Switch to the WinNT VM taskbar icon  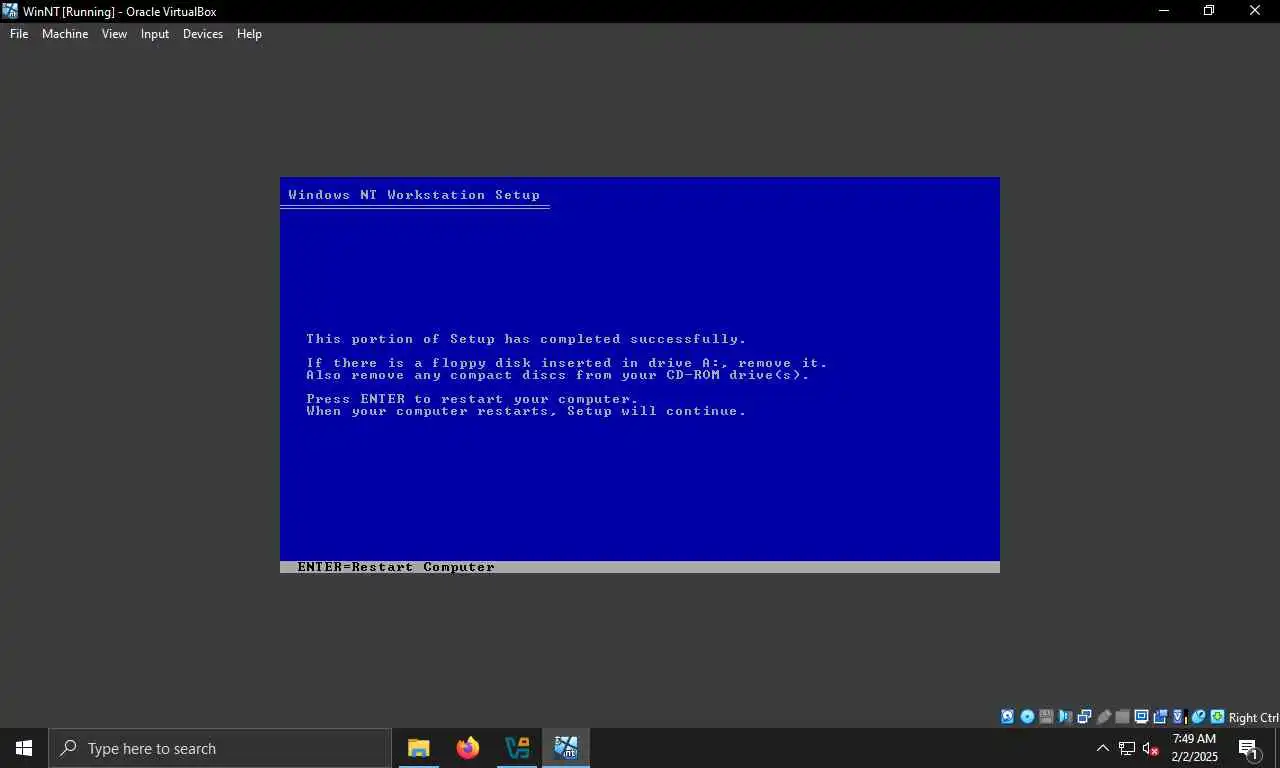click(x=566, y=748)
